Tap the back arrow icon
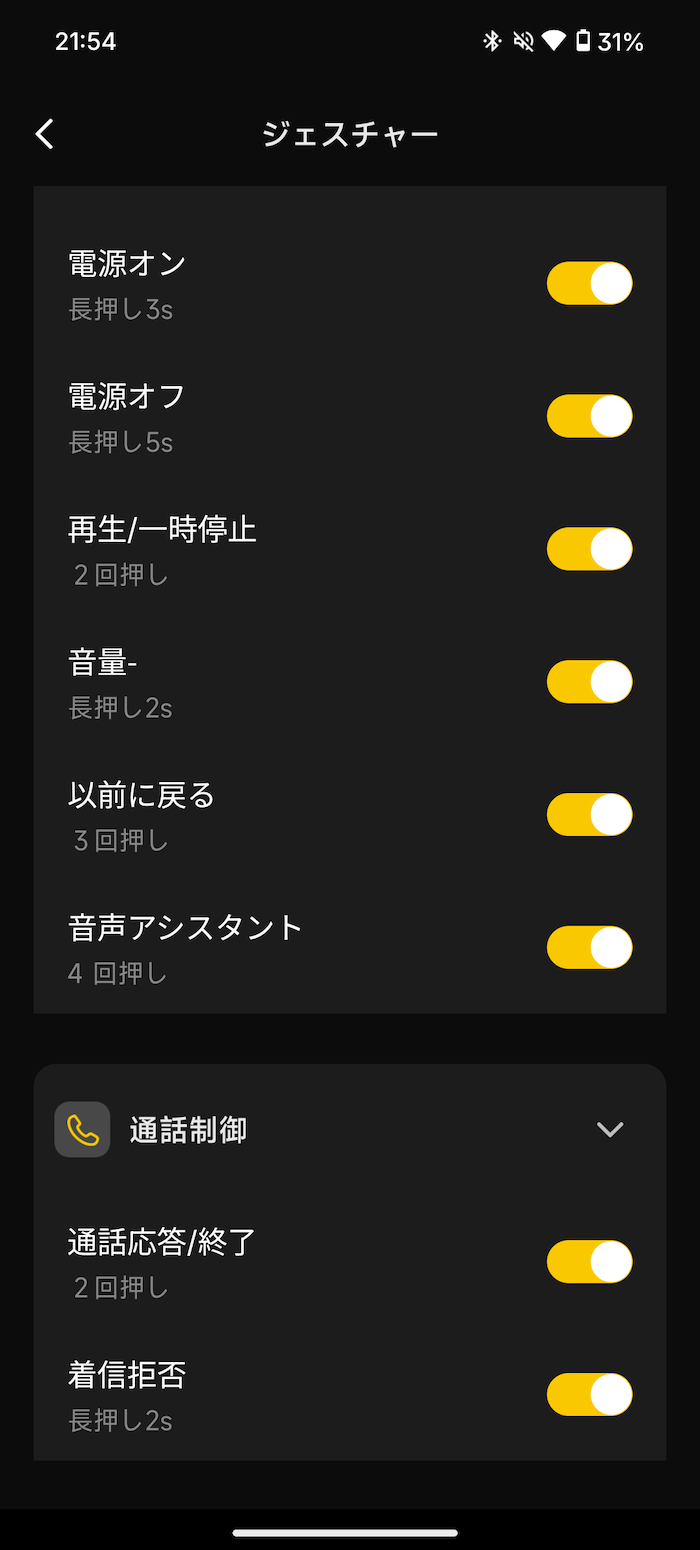The width and height of the screenshot is (700, 1550). (45, 134)
